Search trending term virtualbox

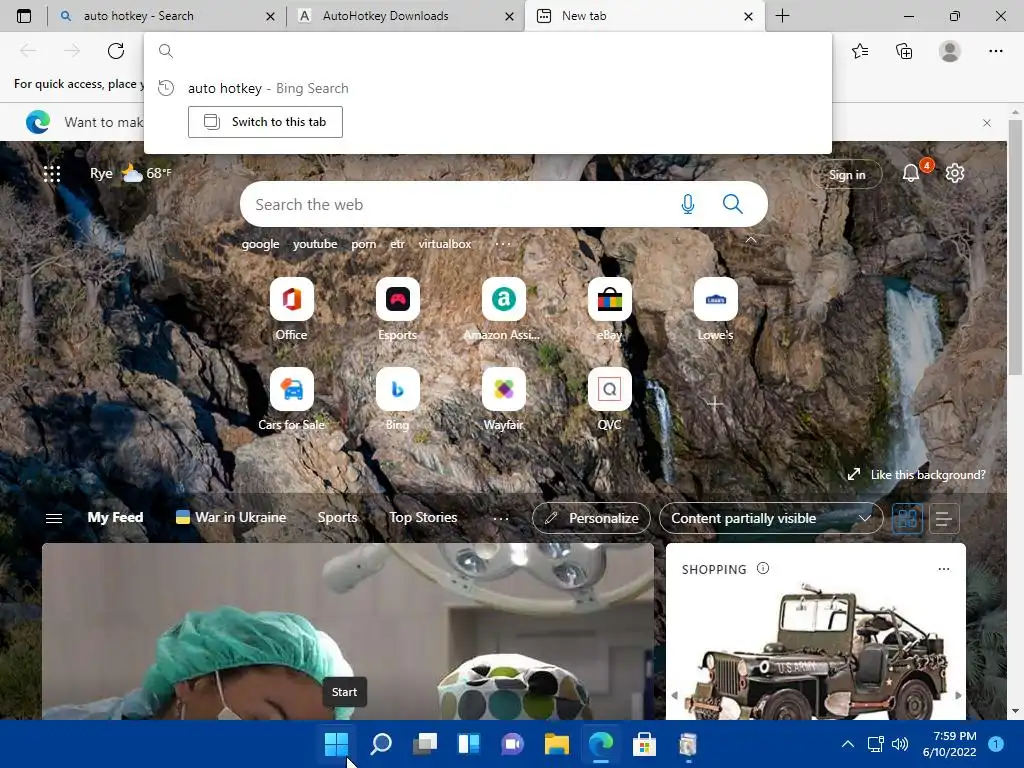pos(445,244)
